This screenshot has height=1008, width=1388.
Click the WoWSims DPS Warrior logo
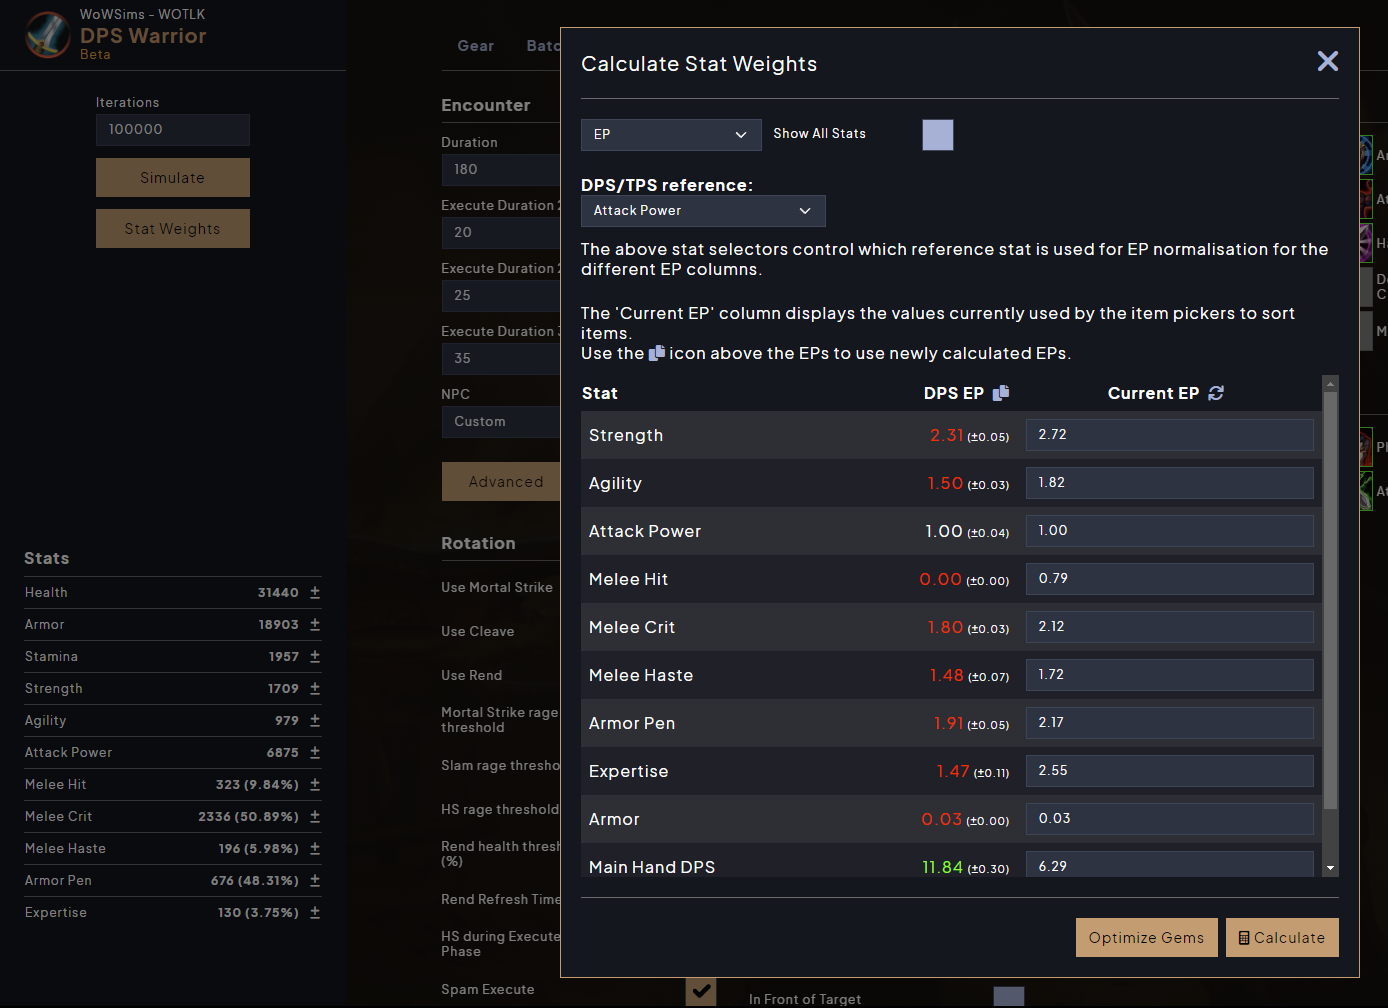point(47,37)
